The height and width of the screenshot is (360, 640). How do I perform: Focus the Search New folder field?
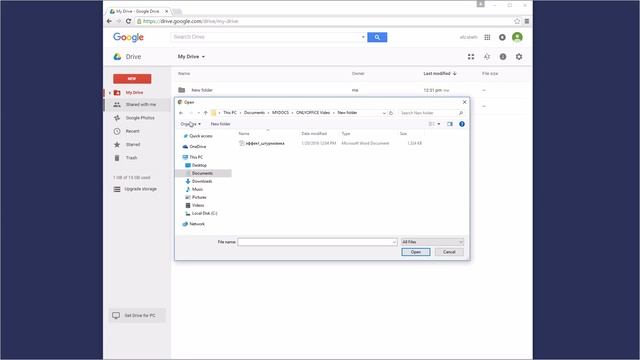tap(428, 113)
